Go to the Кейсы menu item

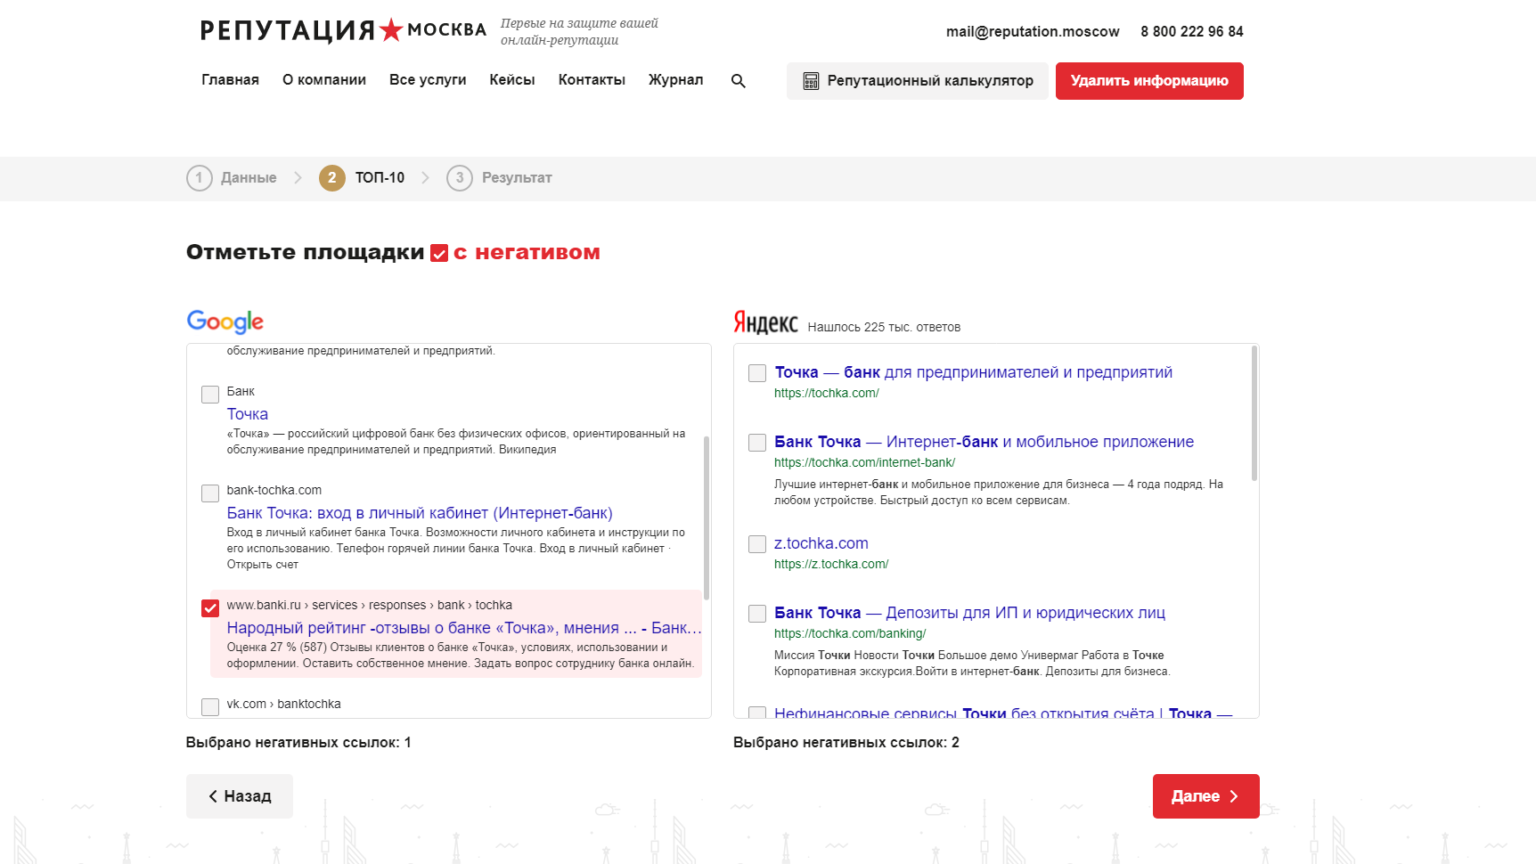512,80
